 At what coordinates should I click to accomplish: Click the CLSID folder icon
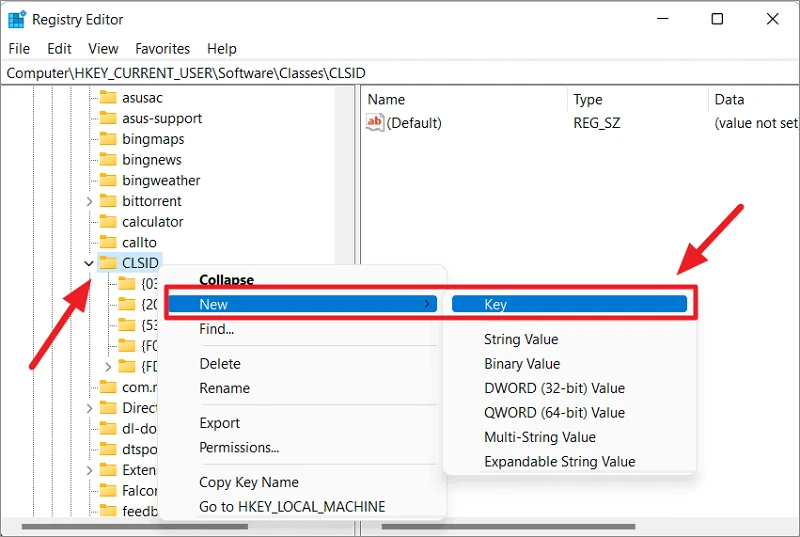[x=108, y=263]
